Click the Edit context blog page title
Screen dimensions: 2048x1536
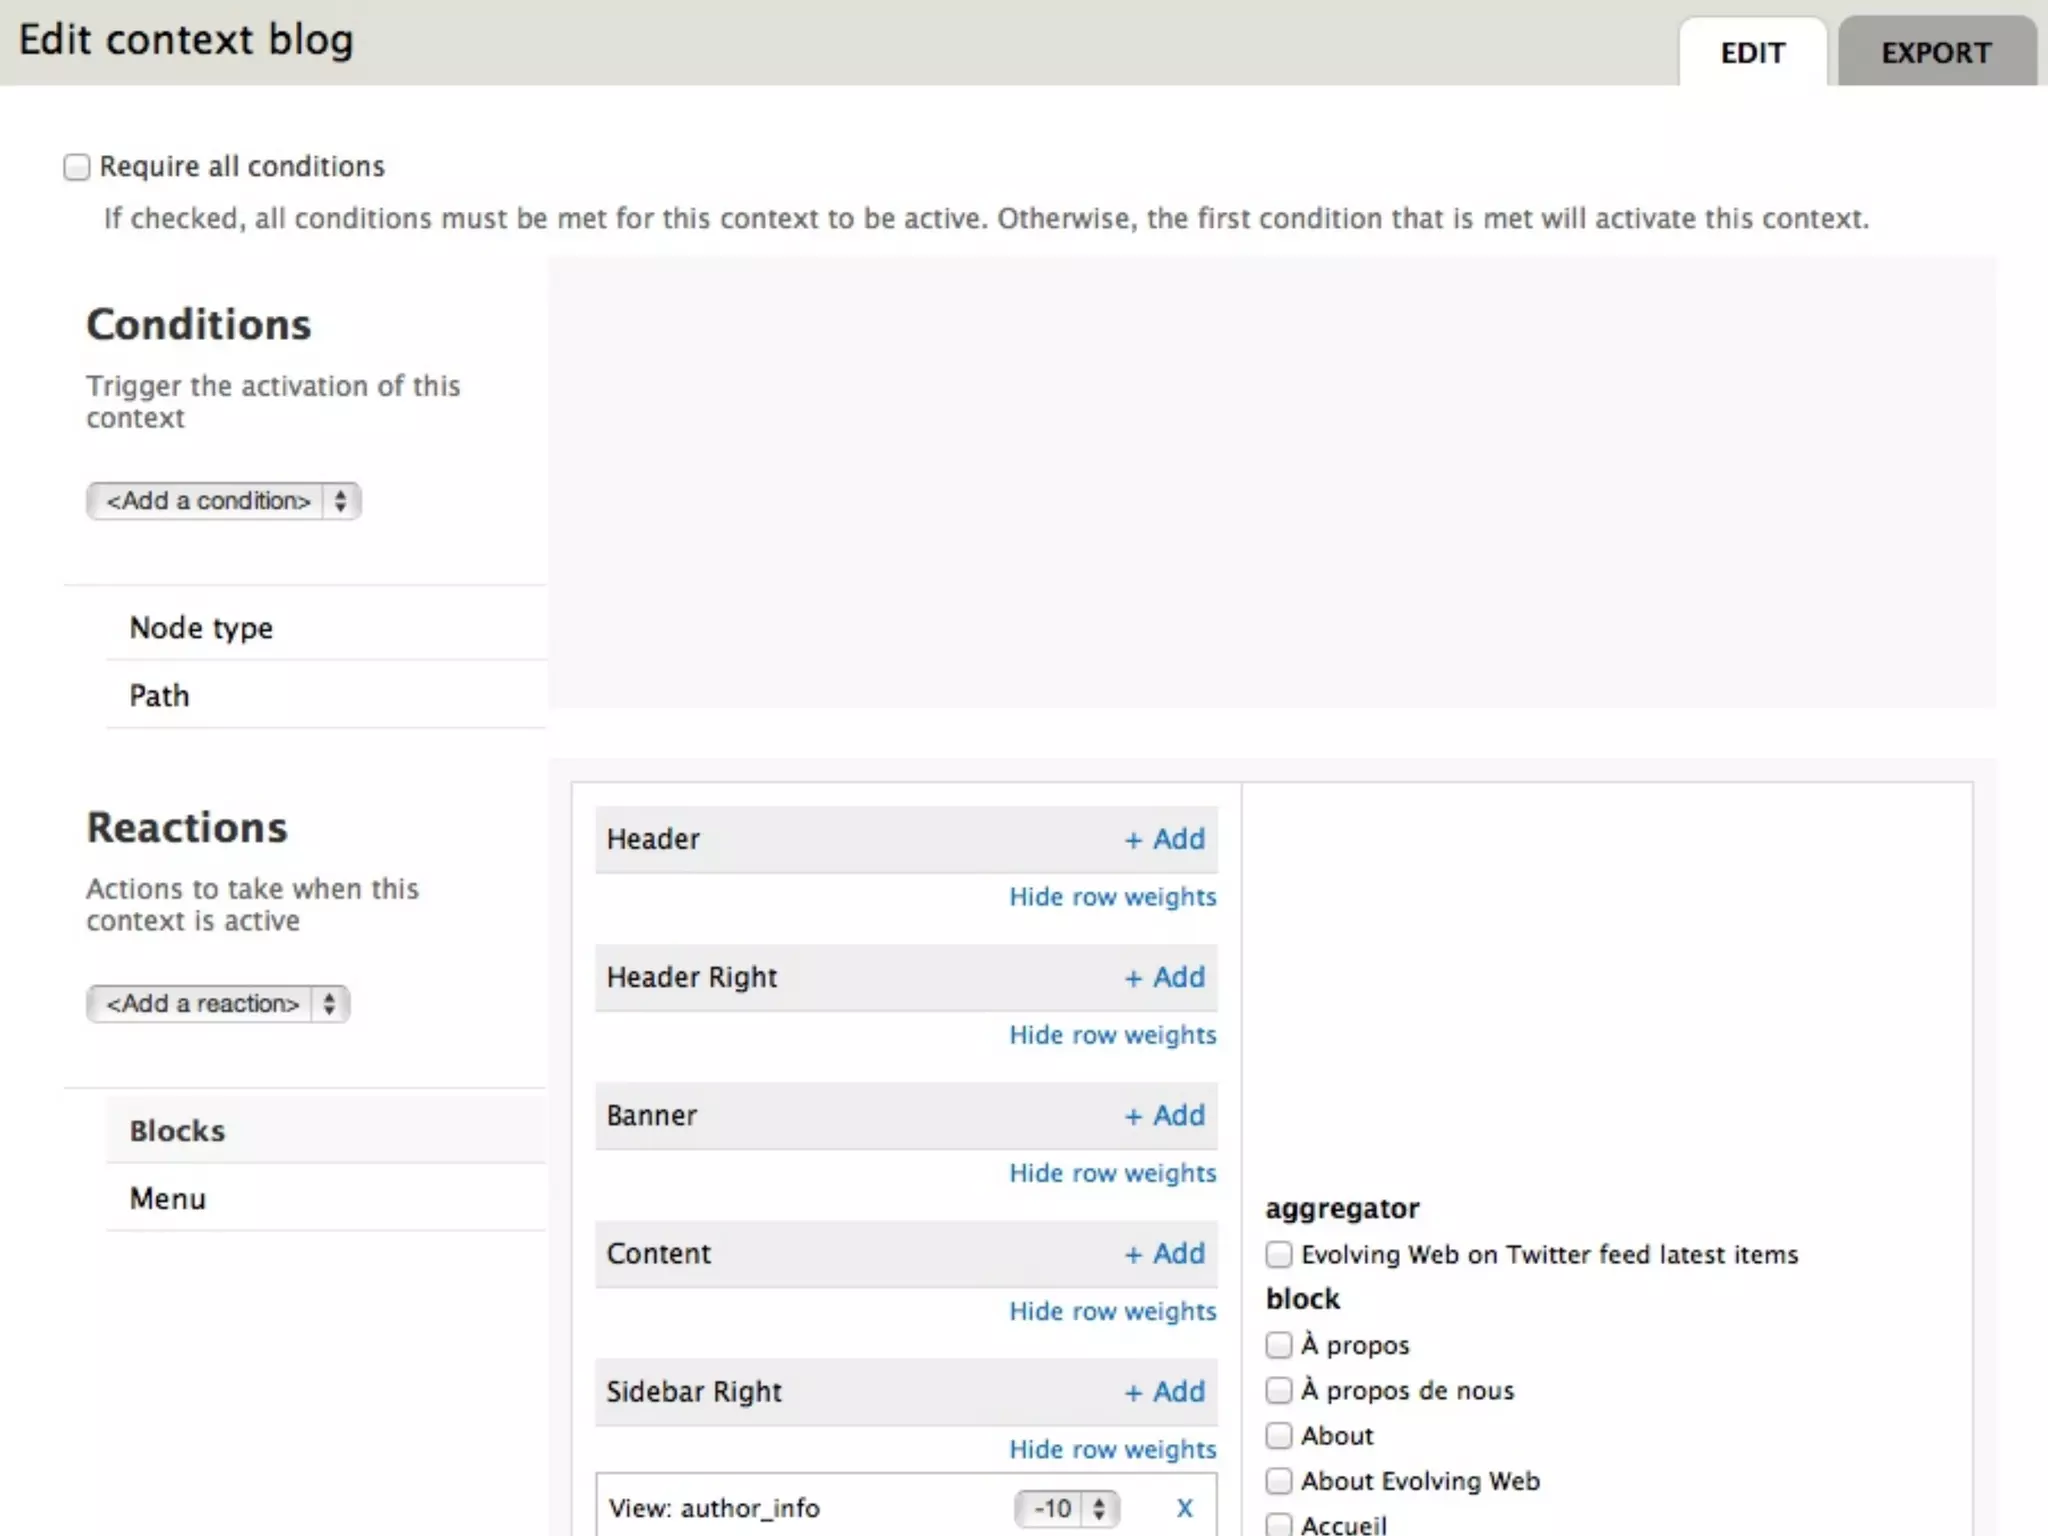(186, 40)
